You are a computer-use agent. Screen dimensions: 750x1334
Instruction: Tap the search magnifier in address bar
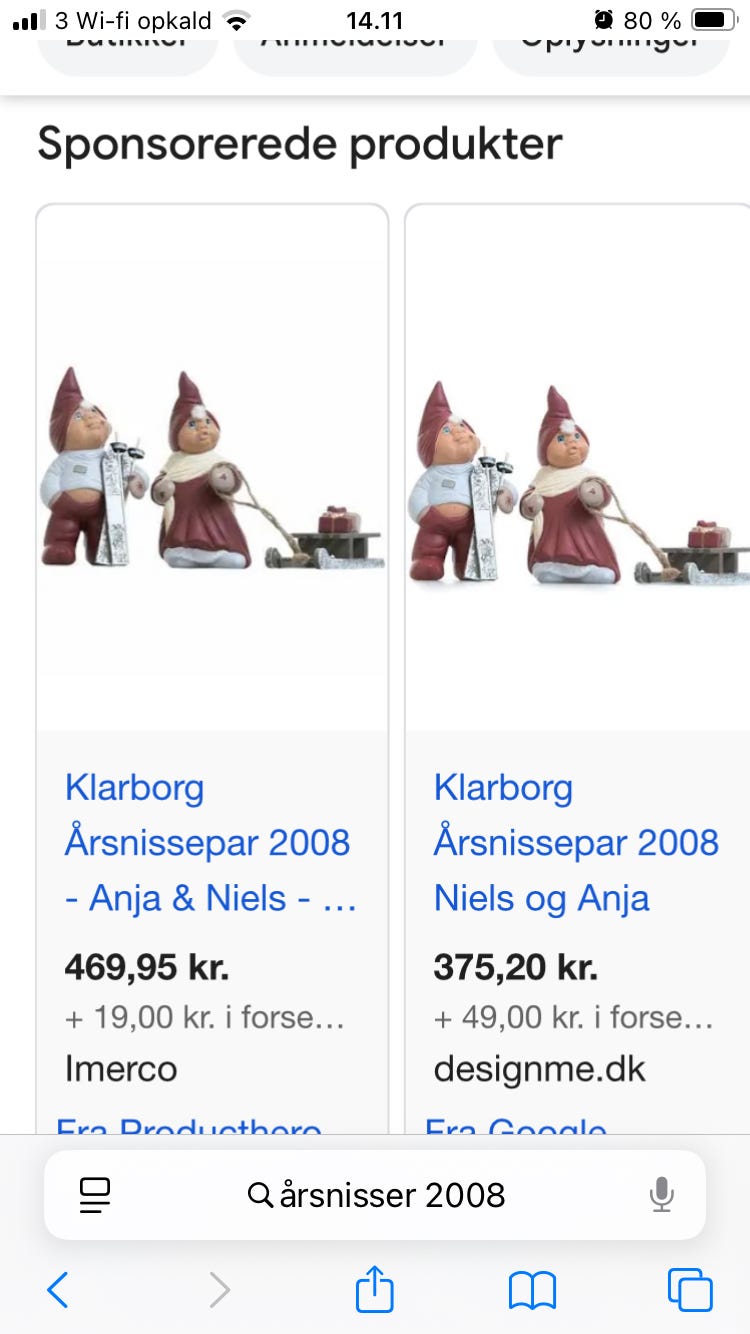coord(260,1195)
